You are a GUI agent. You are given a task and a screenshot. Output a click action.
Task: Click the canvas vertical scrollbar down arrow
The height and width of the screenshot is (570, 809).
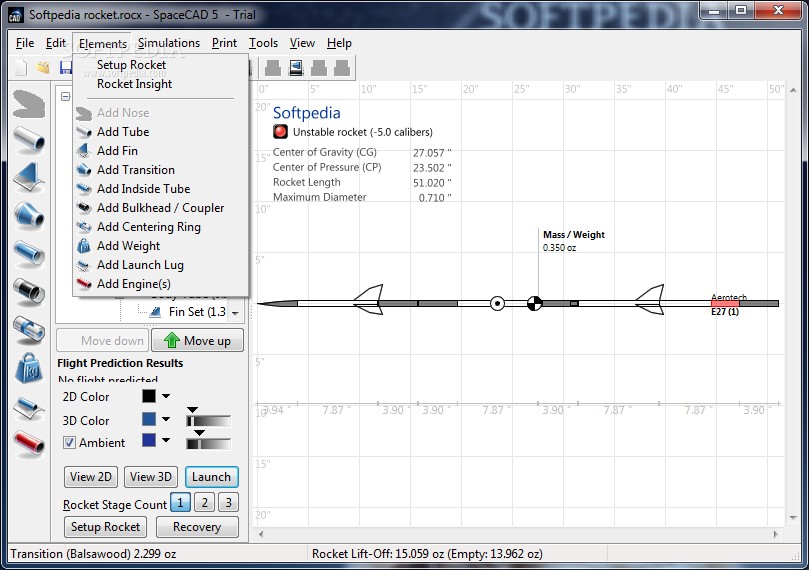793,517
